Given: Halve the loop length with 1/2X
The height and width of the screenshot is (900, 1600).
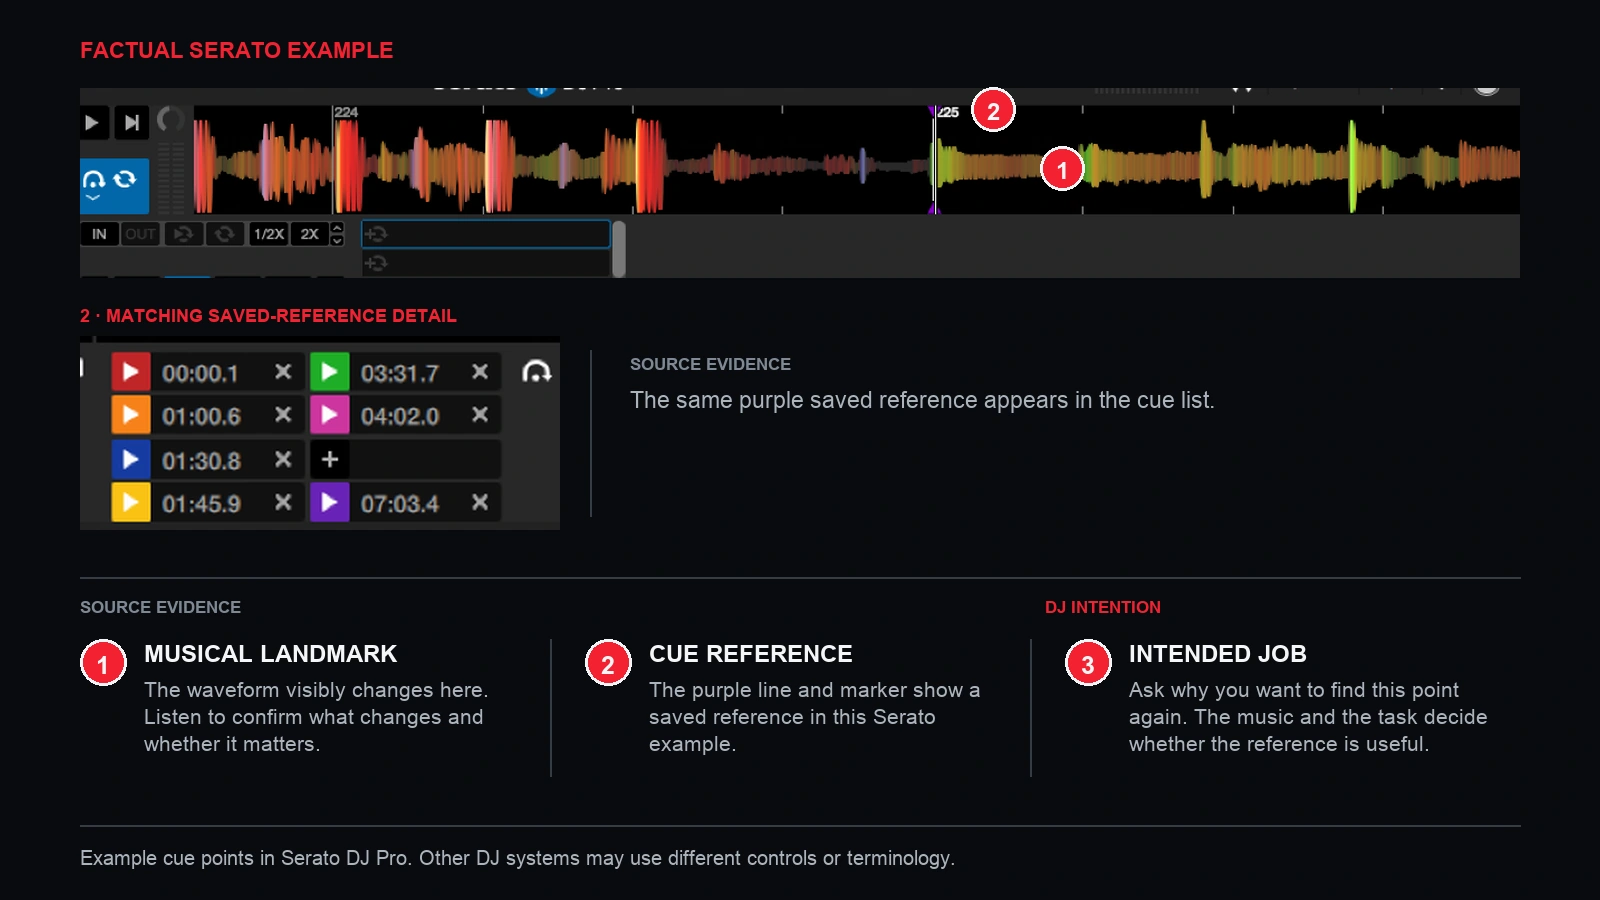Looking at the screenshot, I should [x=269, y=234].
